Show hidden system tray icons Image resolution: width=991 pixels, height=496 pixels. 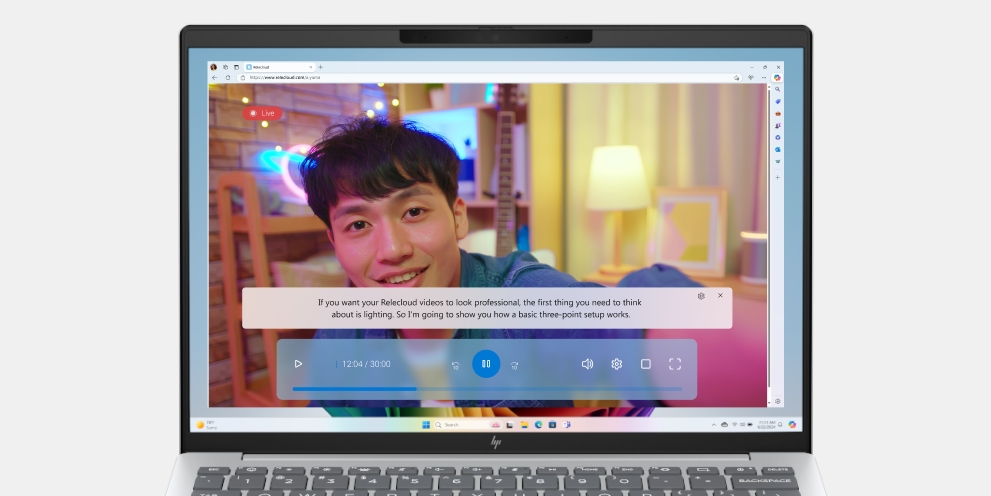(x=714, y=425)
